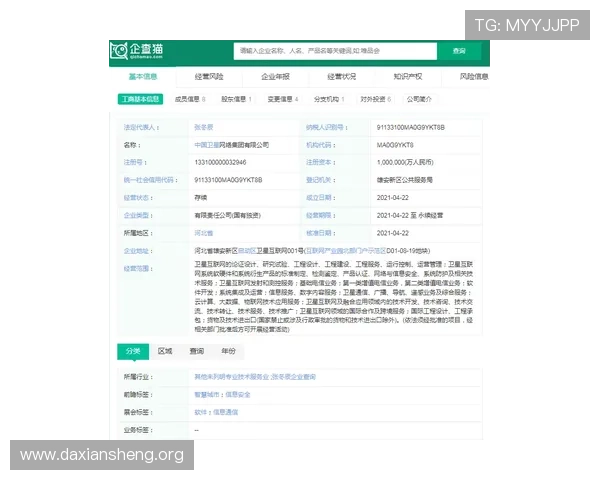
Task: Open the 风险信息 tab
Action: click(474, 77)
